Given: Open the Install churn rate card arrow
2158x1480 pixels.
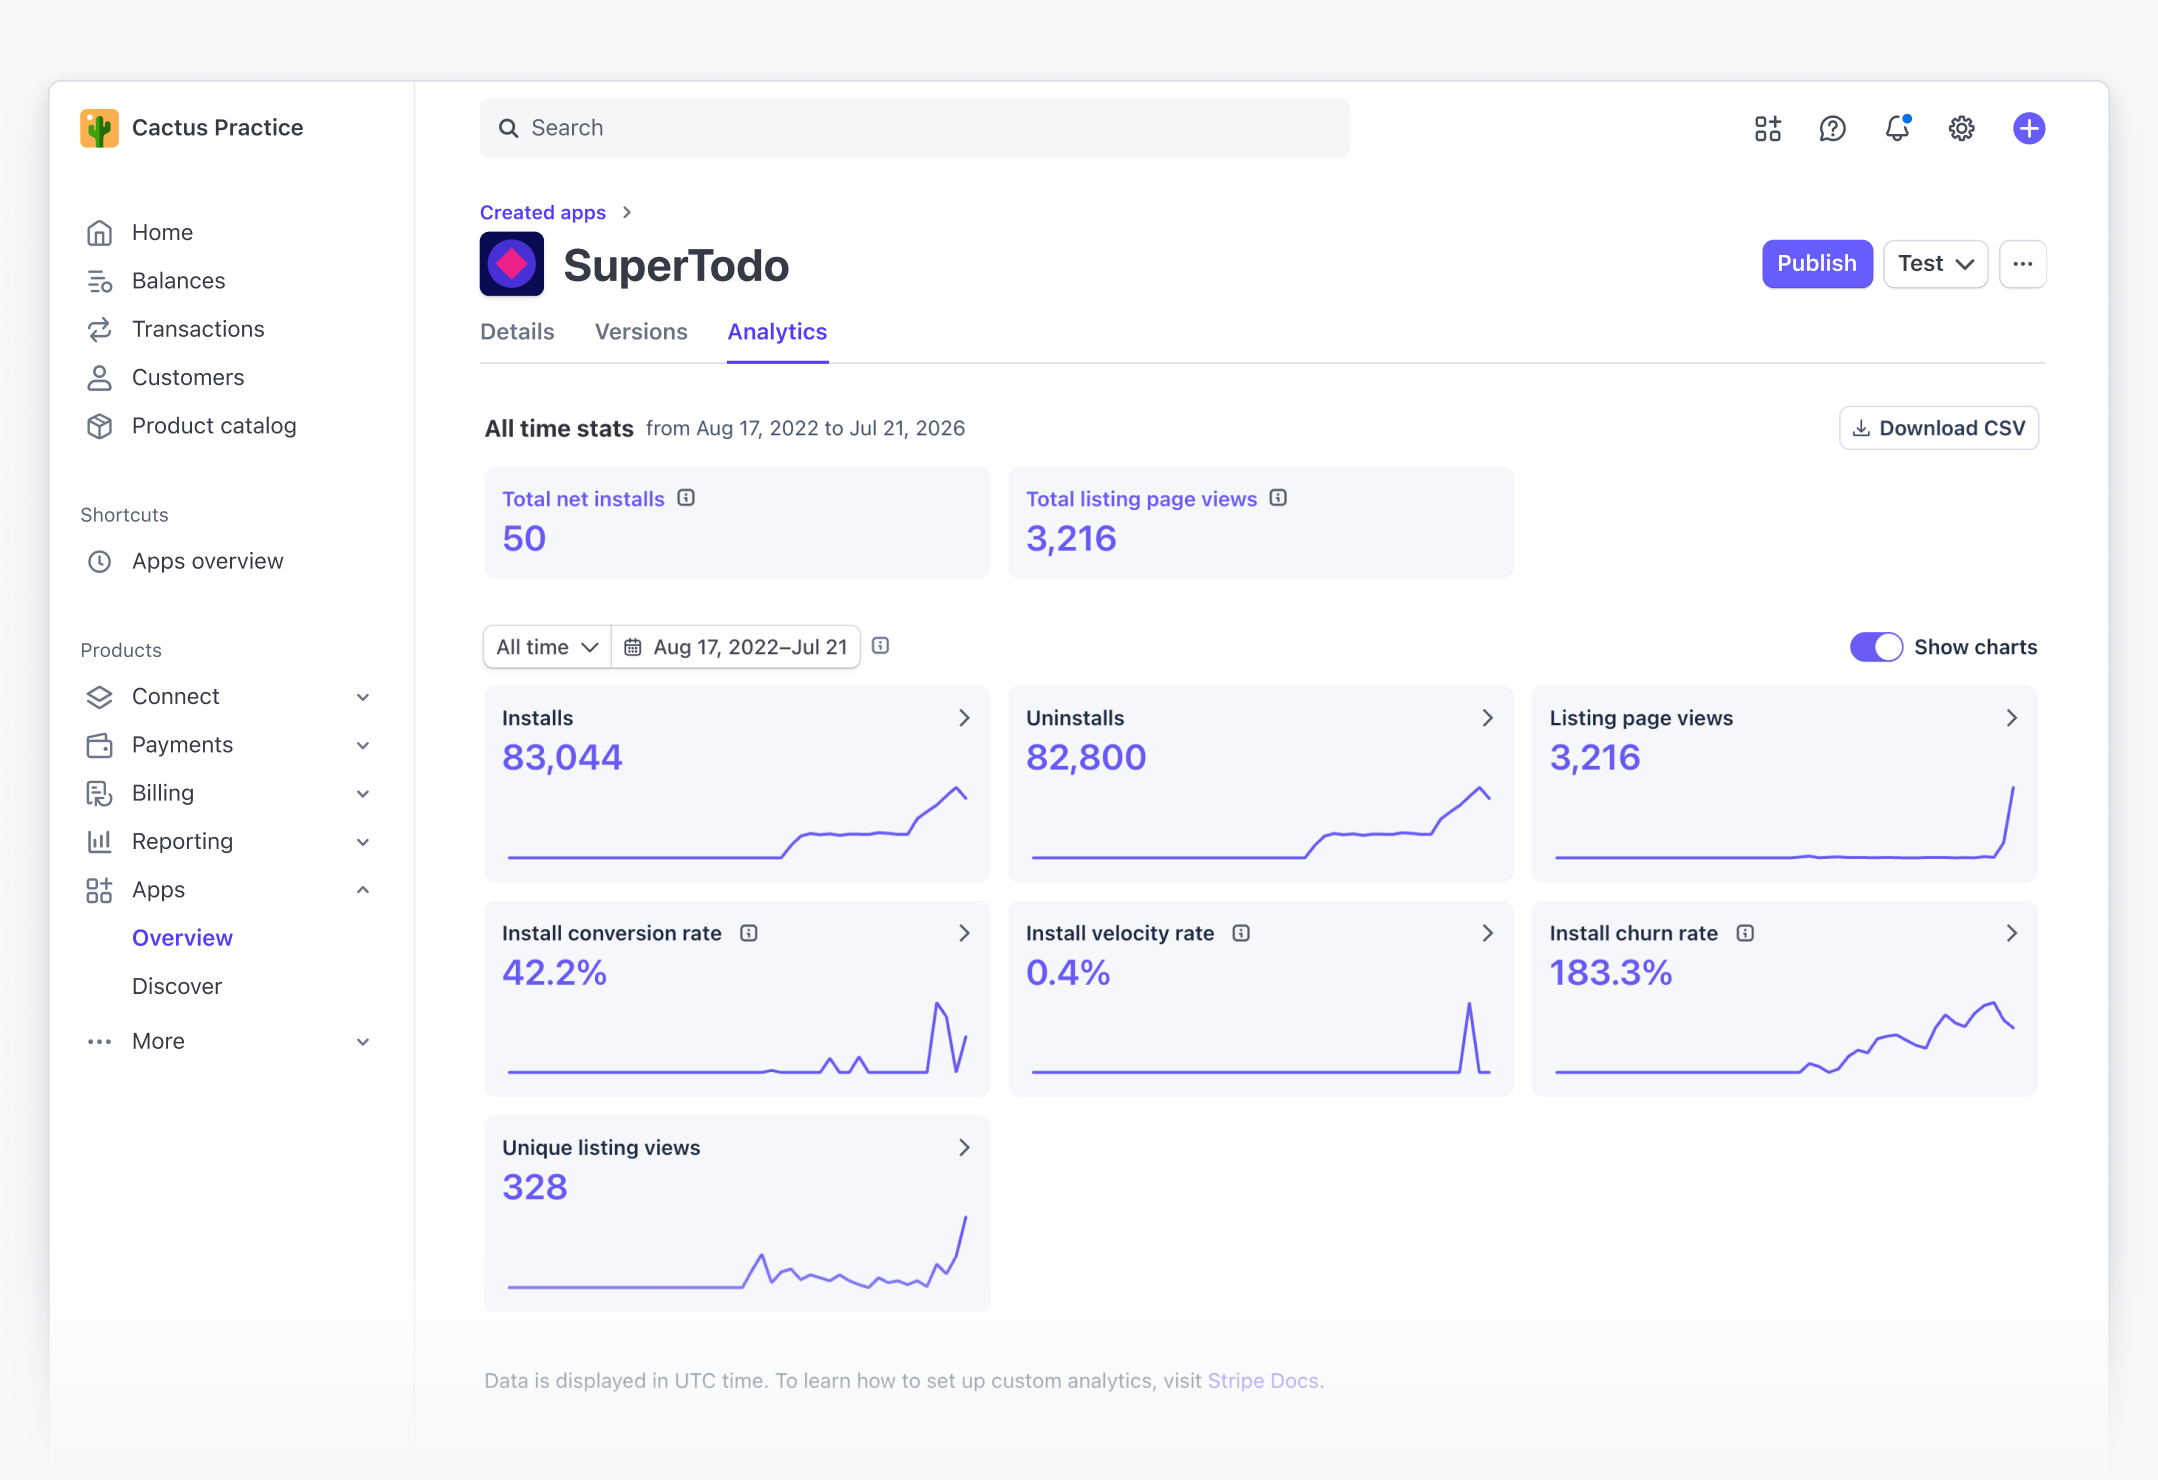Looking at the screenshot, I should point(2012,933).
